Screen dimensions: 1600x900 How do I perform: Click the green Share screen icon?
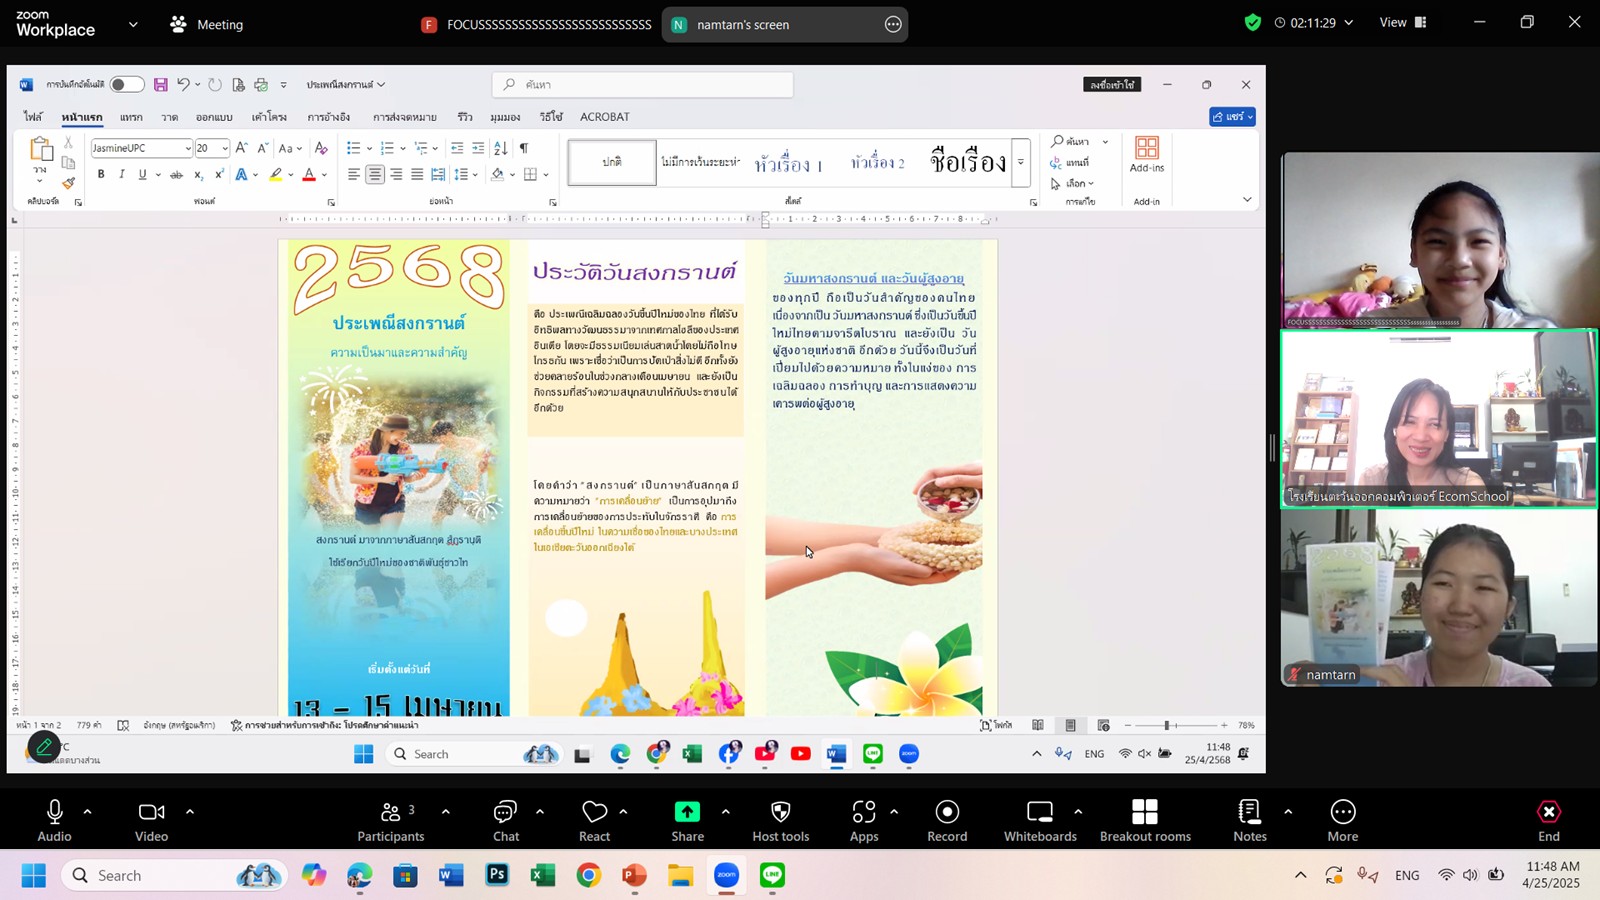tap(687, 812)
